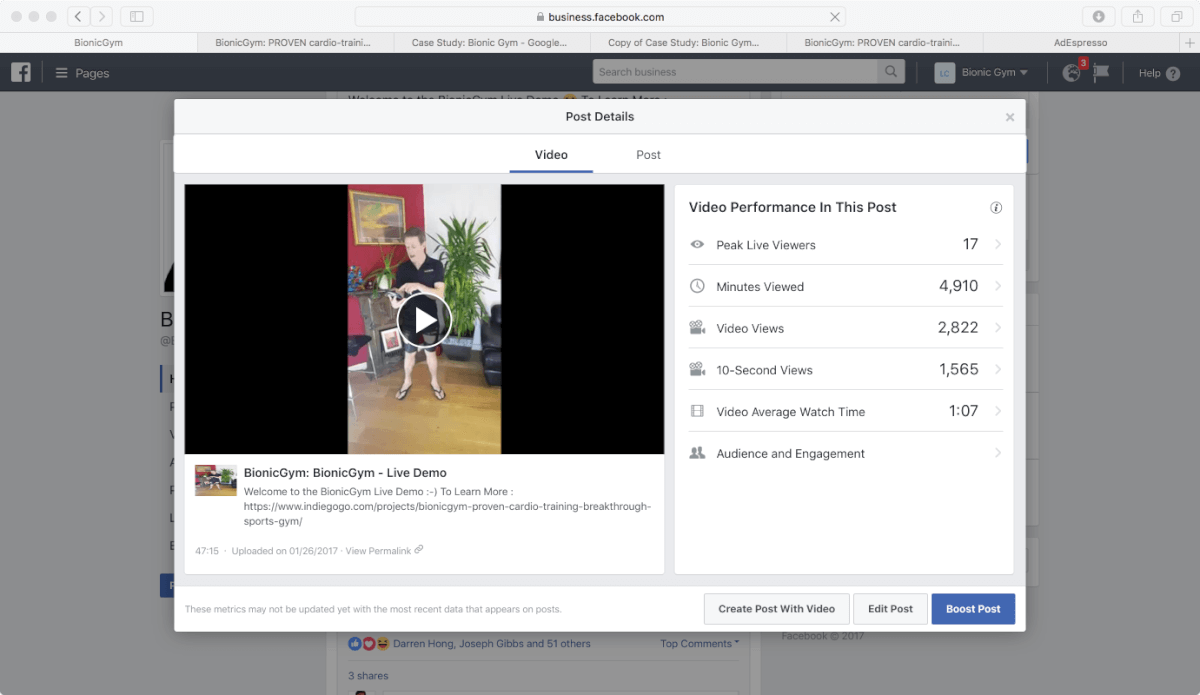1200x695 pixels.
Task: Click the camera icon beside 10-Second Views
Action: click(x=697, y=370)
